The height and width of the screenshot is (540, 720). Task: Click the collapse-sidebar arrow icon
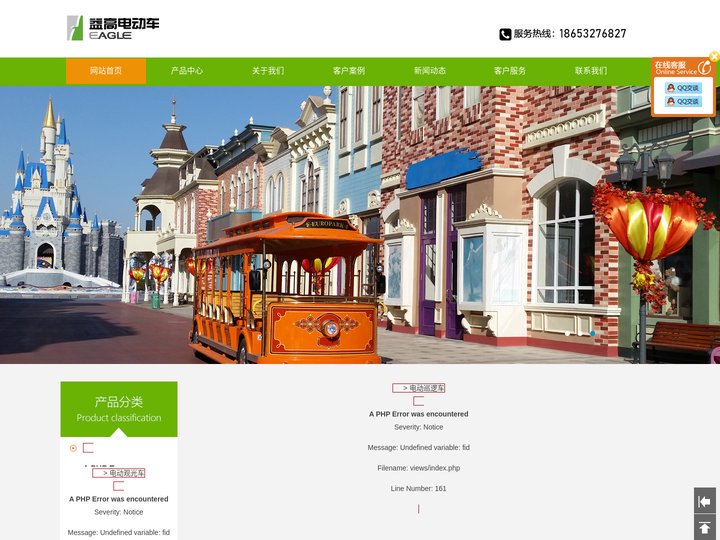(704, 501)
